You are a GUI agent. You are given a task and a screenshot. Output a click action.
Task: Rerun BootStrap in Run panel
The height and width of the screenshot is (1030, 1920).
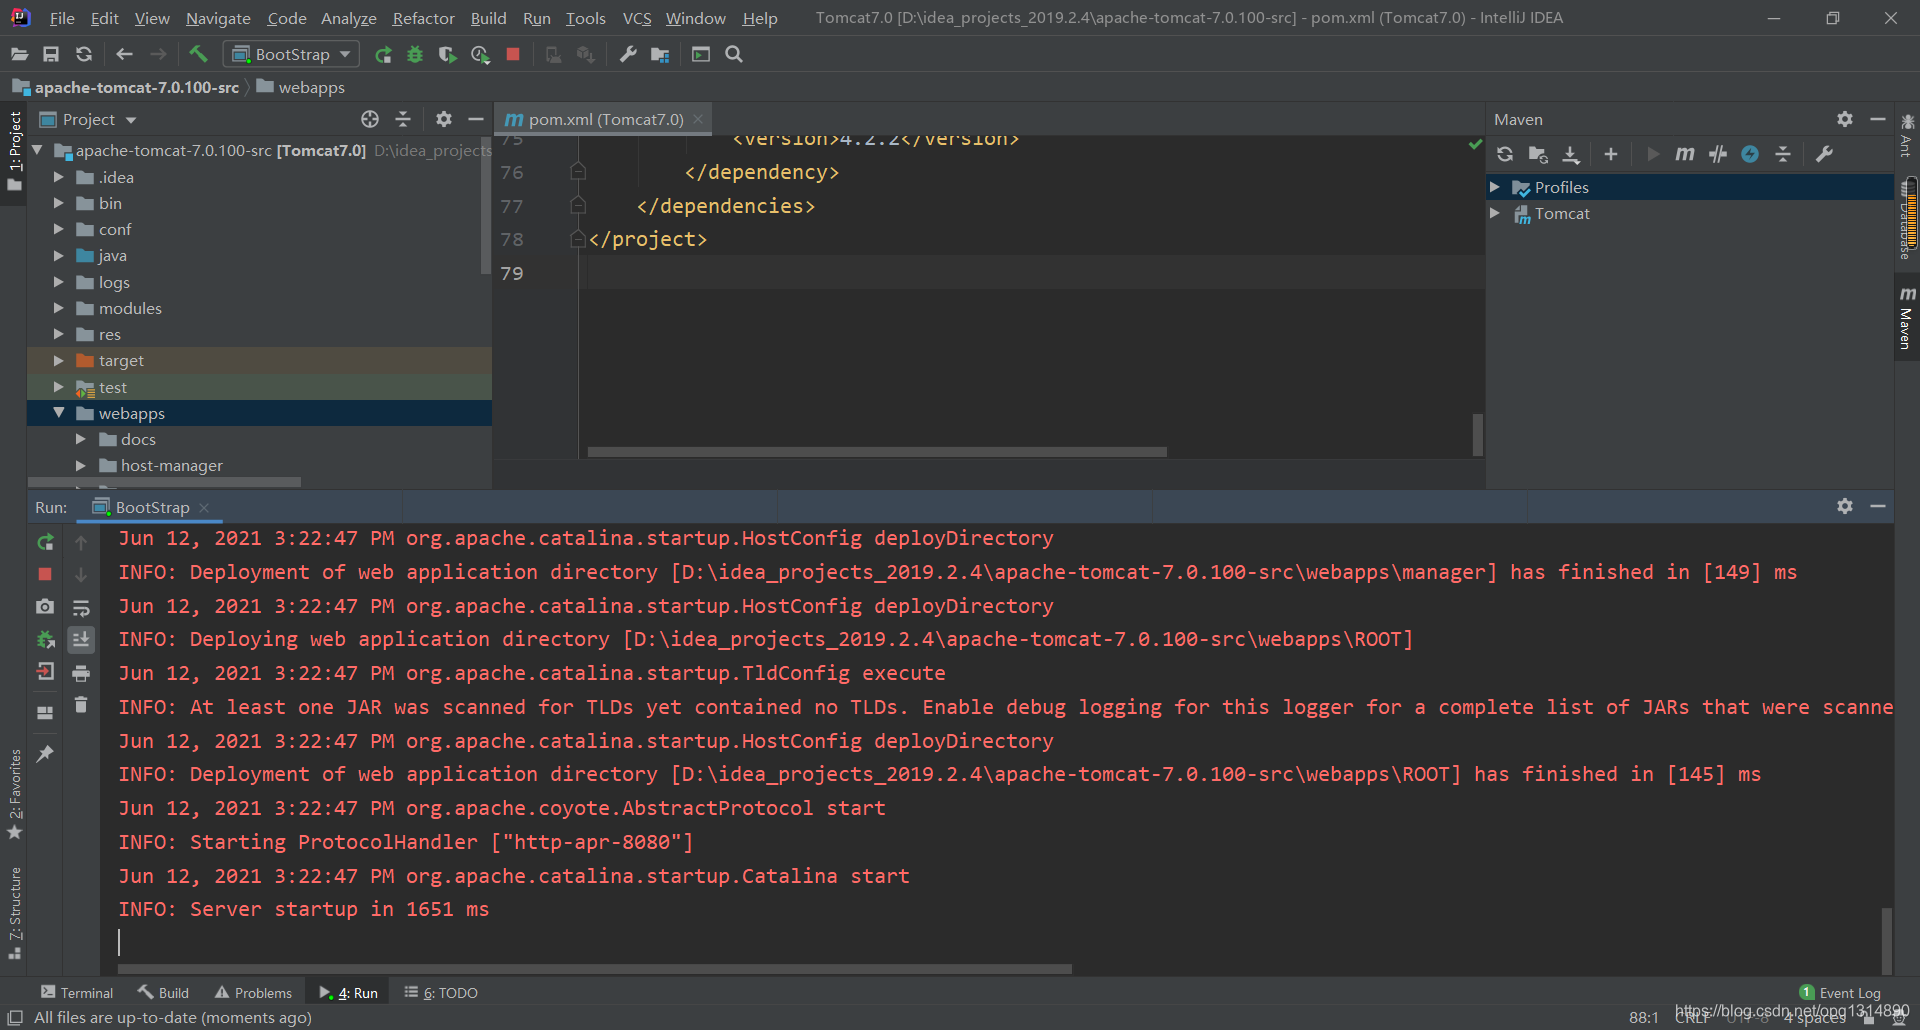click(x=45, y=542)
